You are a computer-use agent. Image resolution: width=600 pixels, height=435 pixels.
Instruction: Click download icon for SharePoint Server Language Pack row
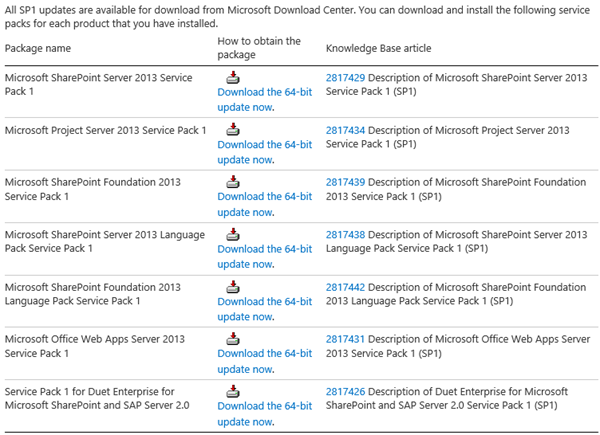click(233, 234)
